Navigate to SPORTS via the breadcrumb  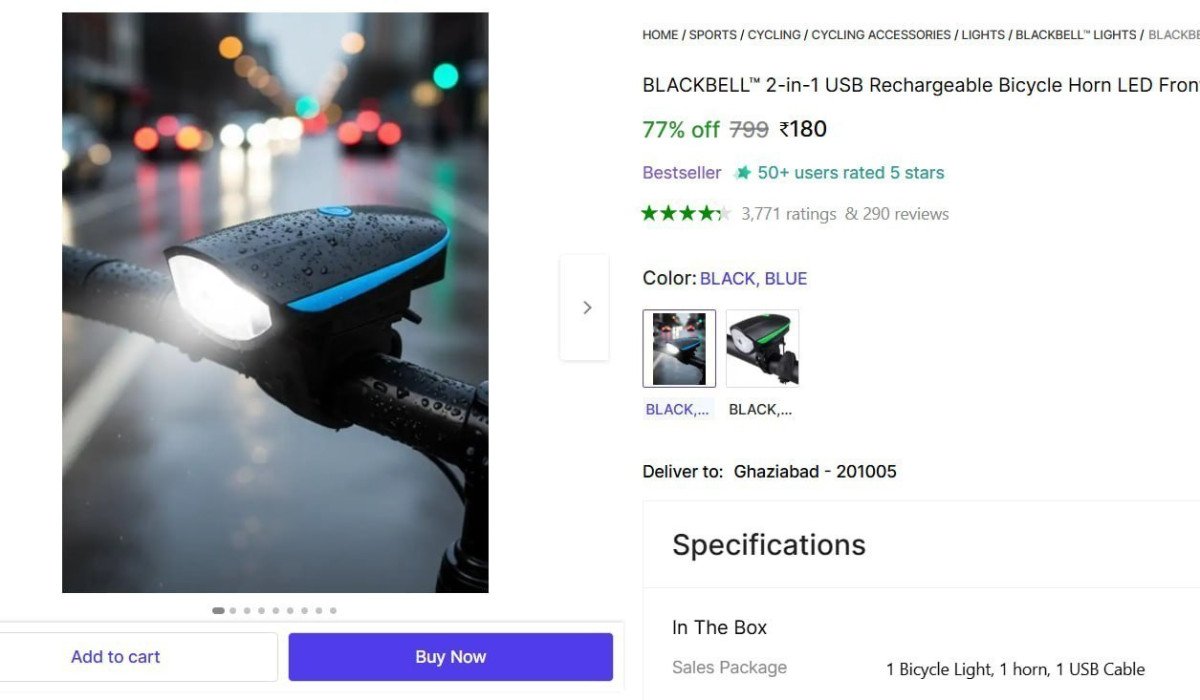[713, 34]
